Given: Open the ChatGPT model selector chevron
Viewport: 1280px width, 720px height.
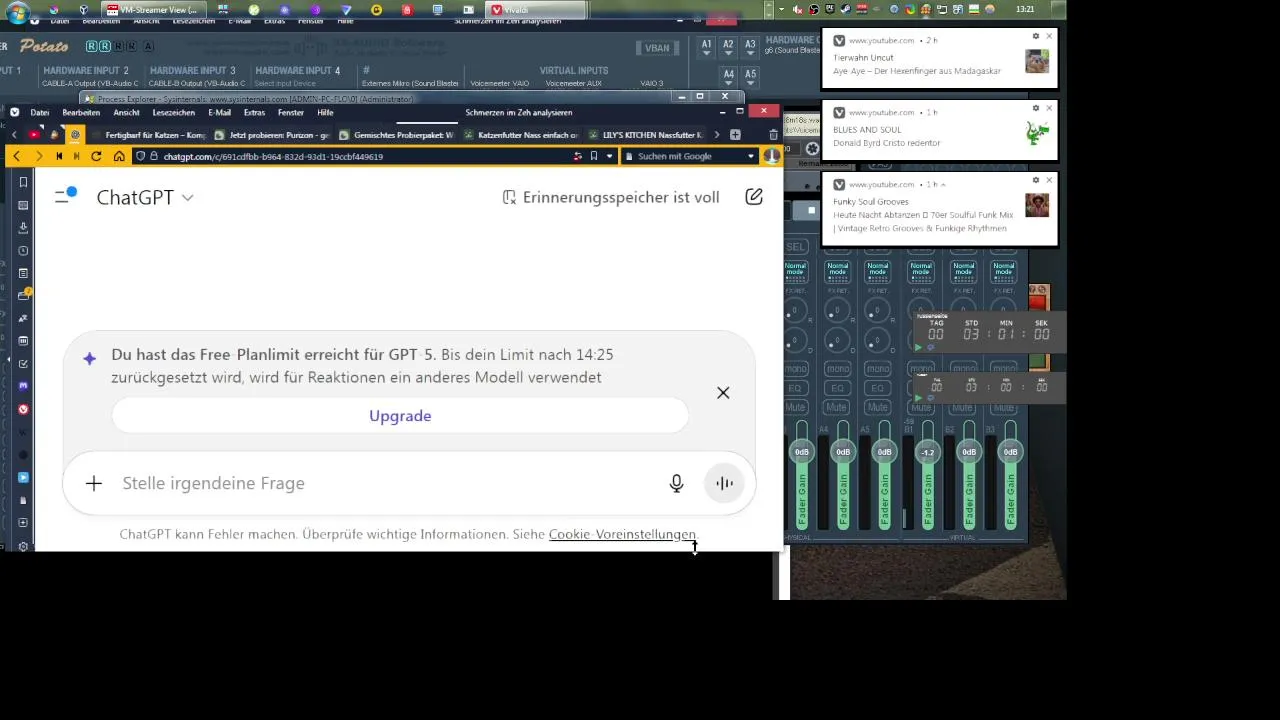Looking at the screenshot, I should [x=187, y=198].
